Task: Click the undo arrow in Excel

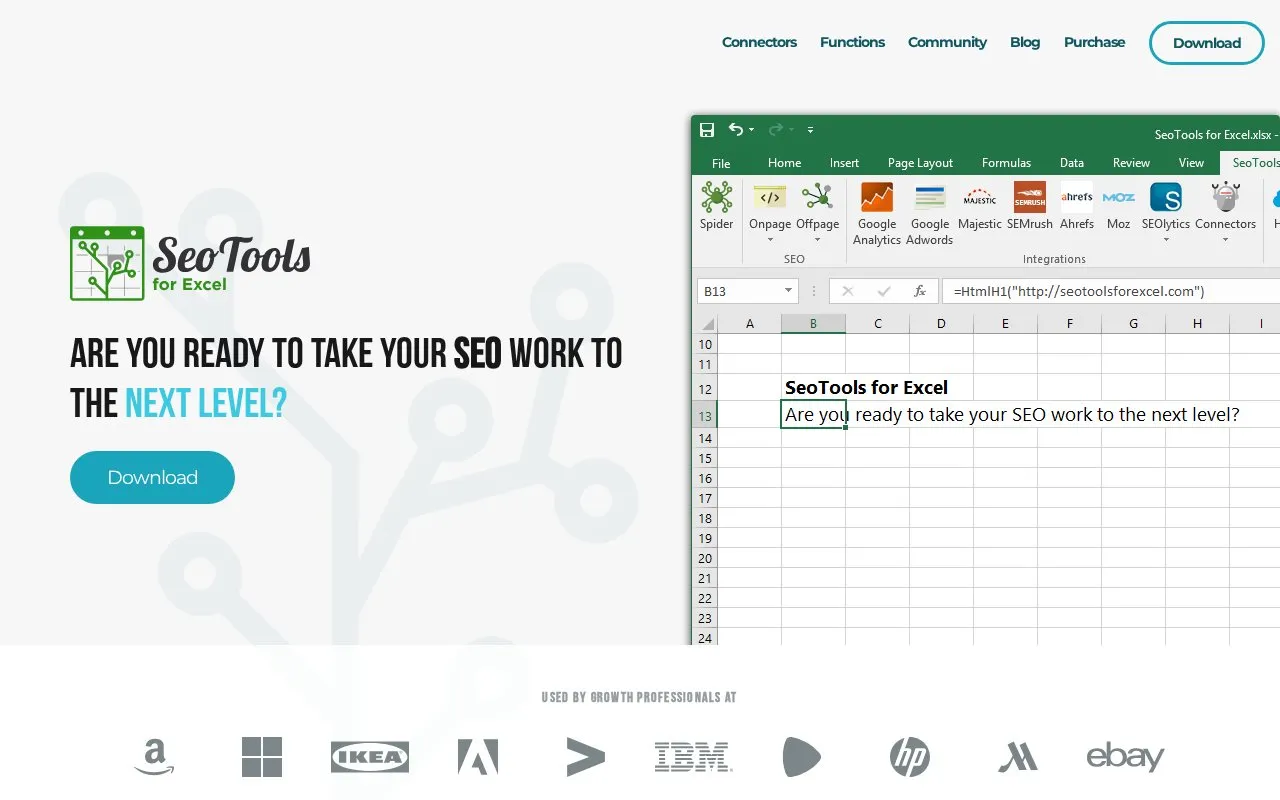Action: (736, 130)
